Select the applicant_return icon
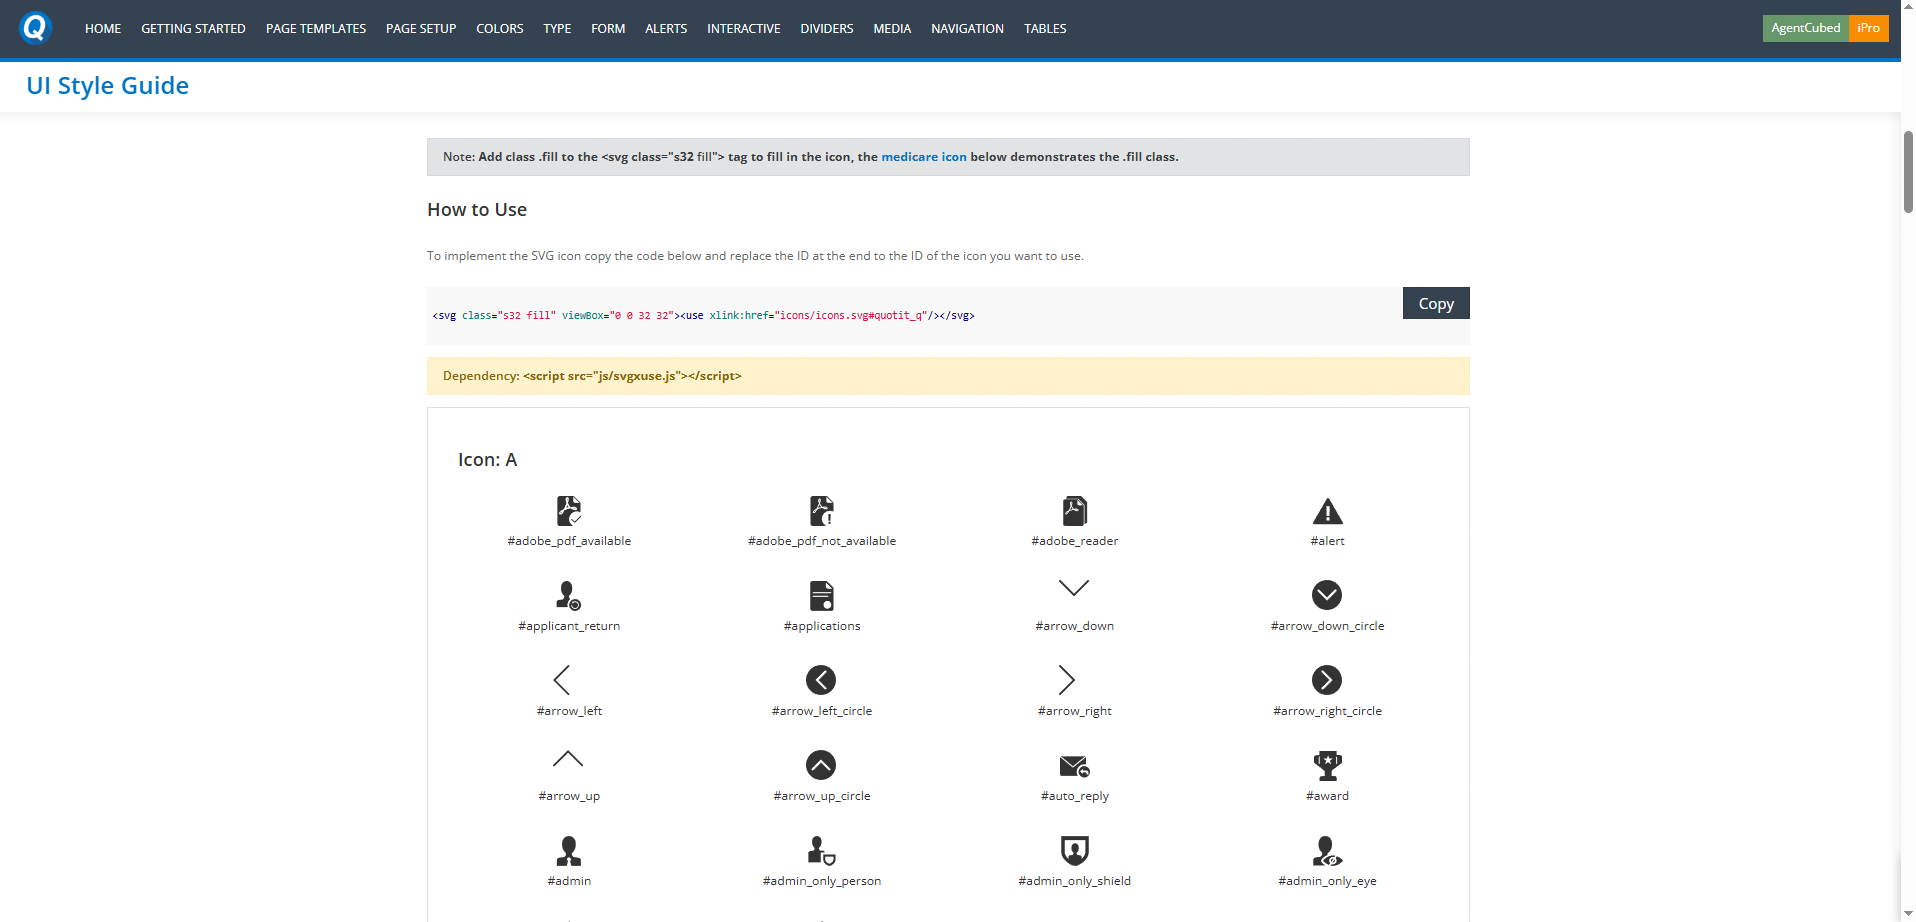 [x=569, y=596]
